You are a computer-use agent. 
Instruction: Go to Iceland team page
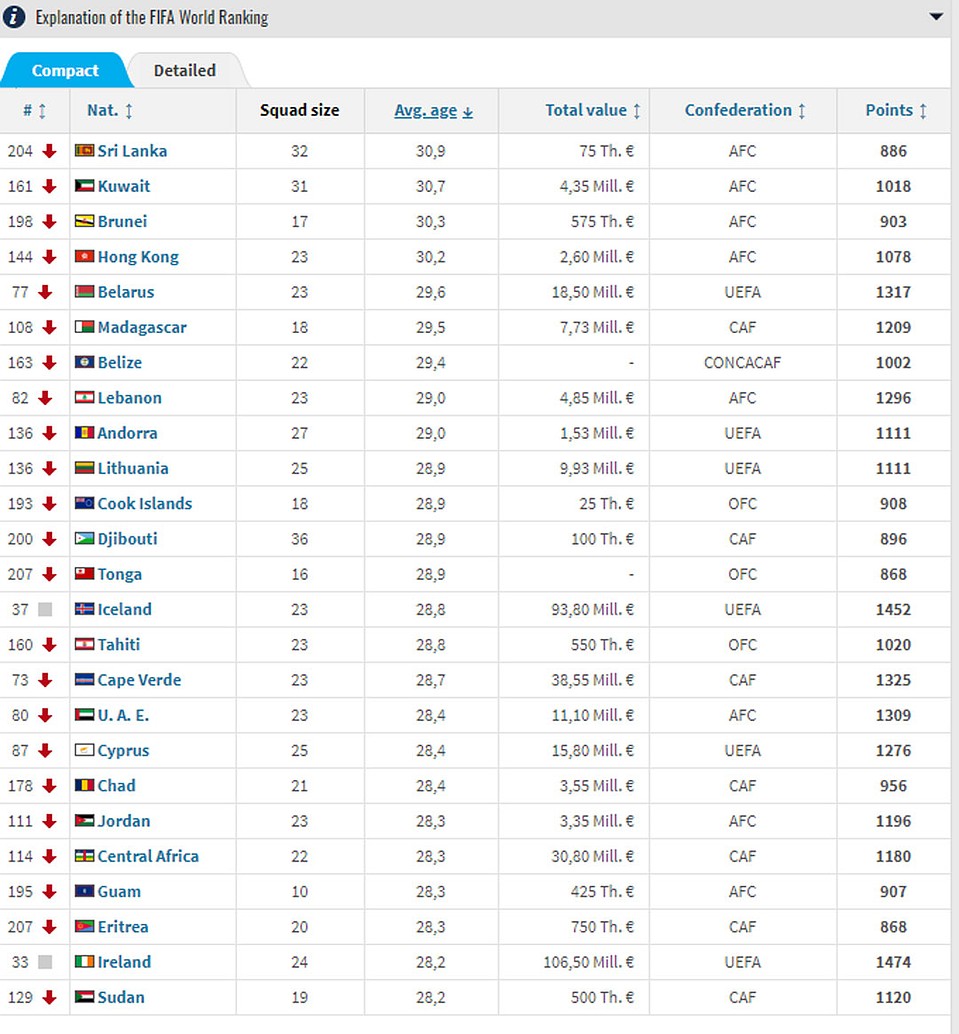point(125,609)
